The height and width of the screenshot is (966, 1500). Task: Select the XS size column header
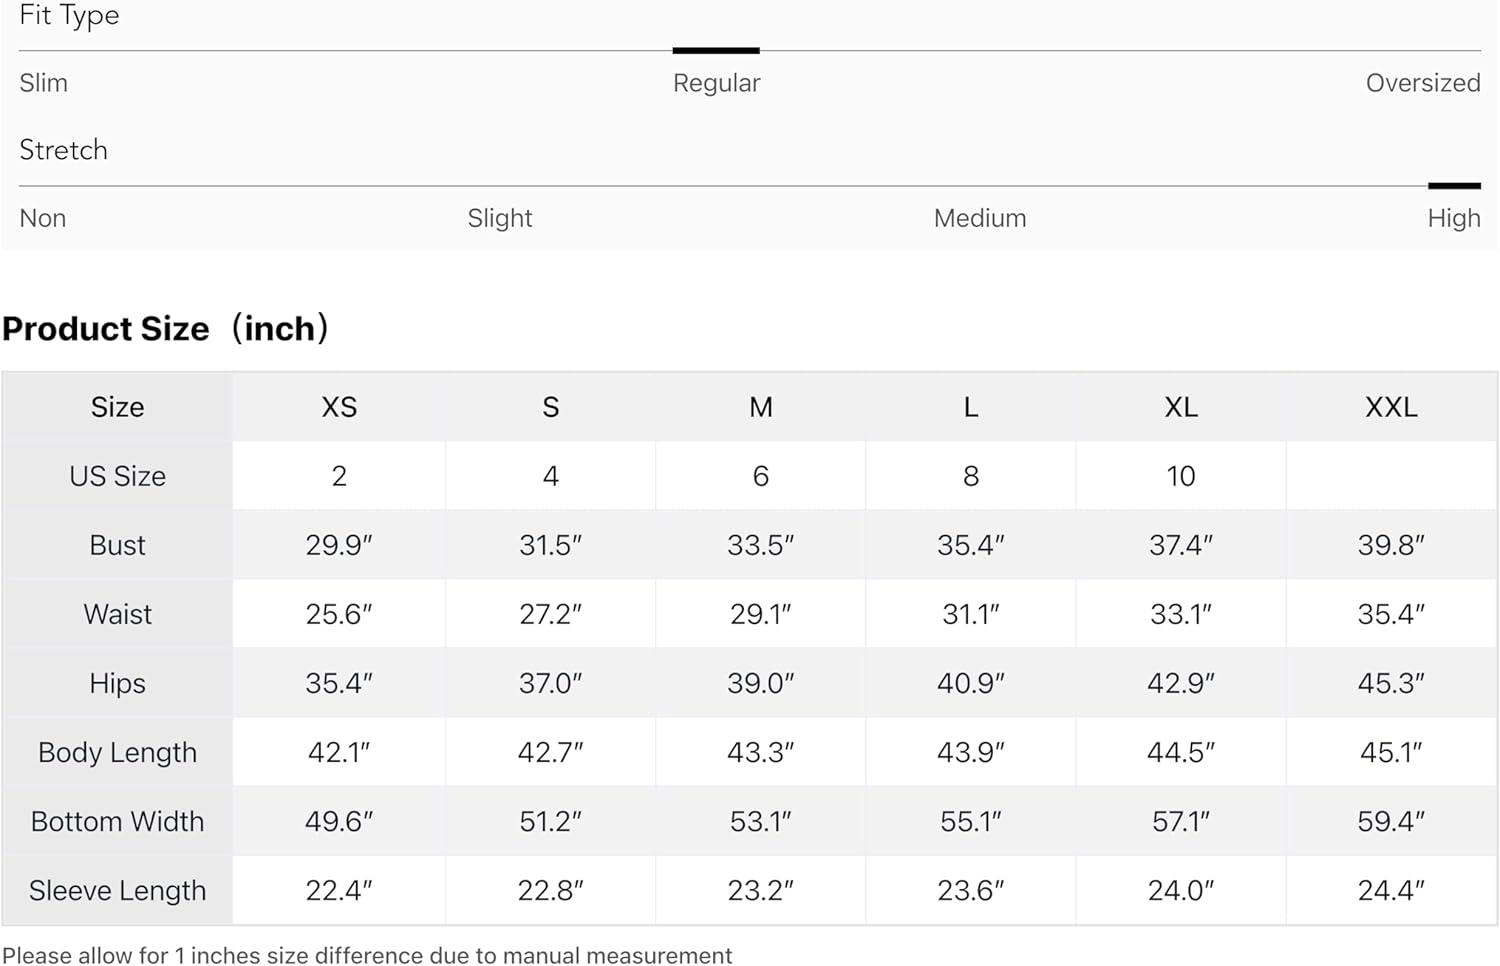click(x=339, y=407)
